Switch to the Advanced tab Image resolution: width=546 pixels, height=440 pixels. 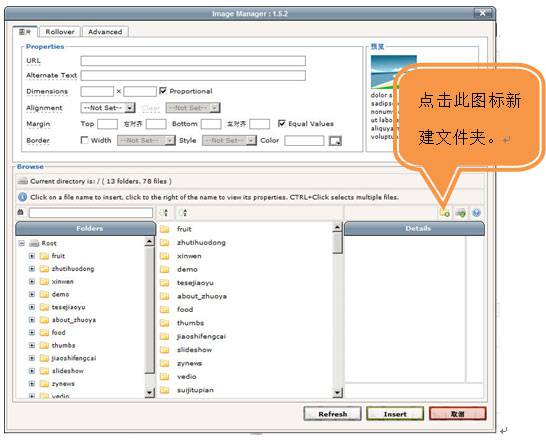105,32
